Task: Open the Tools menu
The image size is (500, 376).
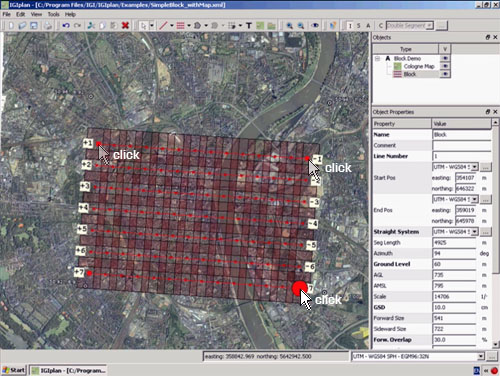Action: coord(53,14)
